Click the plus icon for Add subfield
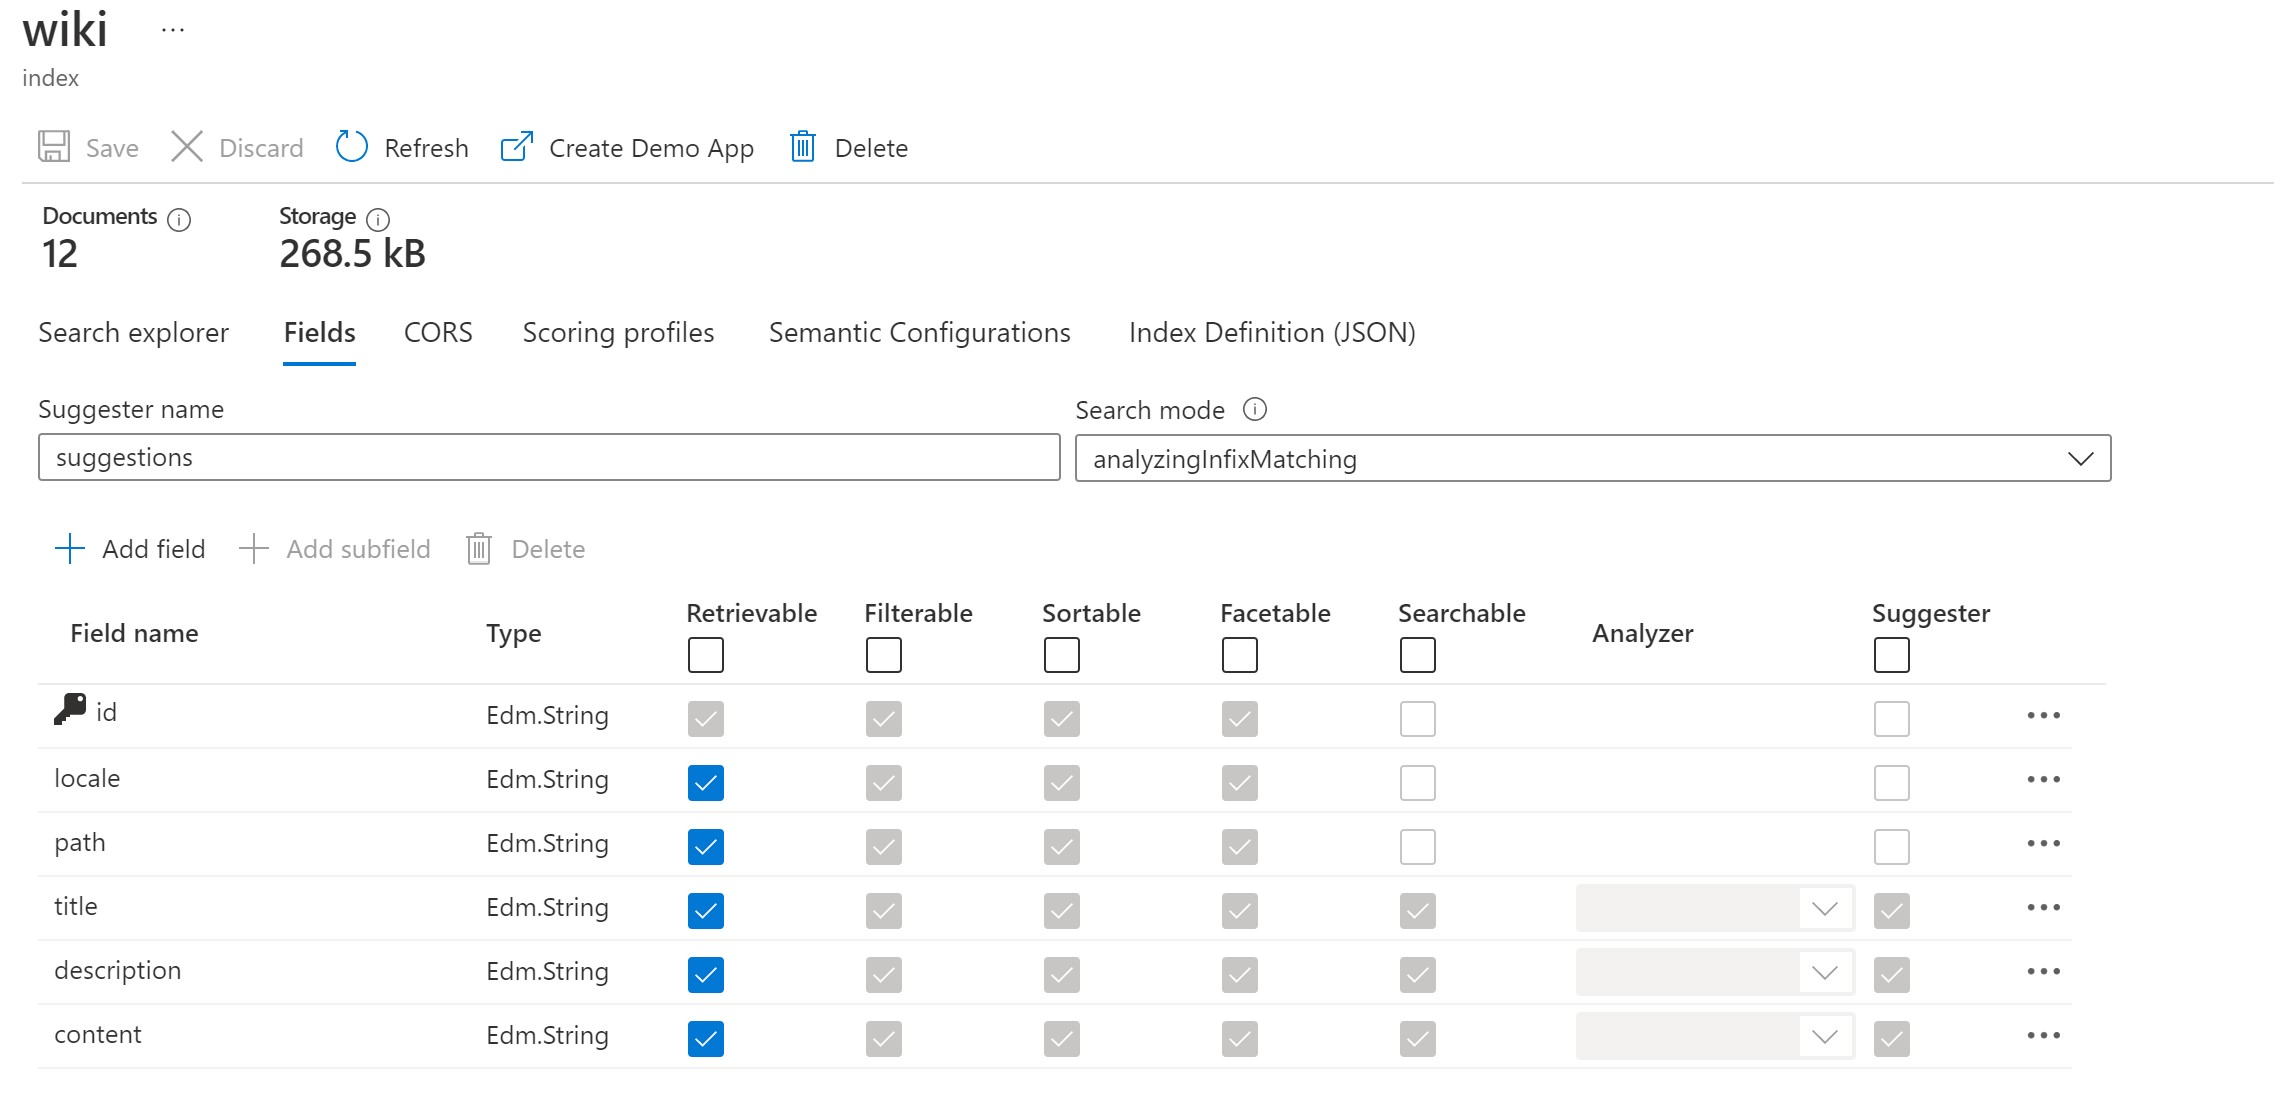The image size is (2274, 1120). [x=254, y=548]
